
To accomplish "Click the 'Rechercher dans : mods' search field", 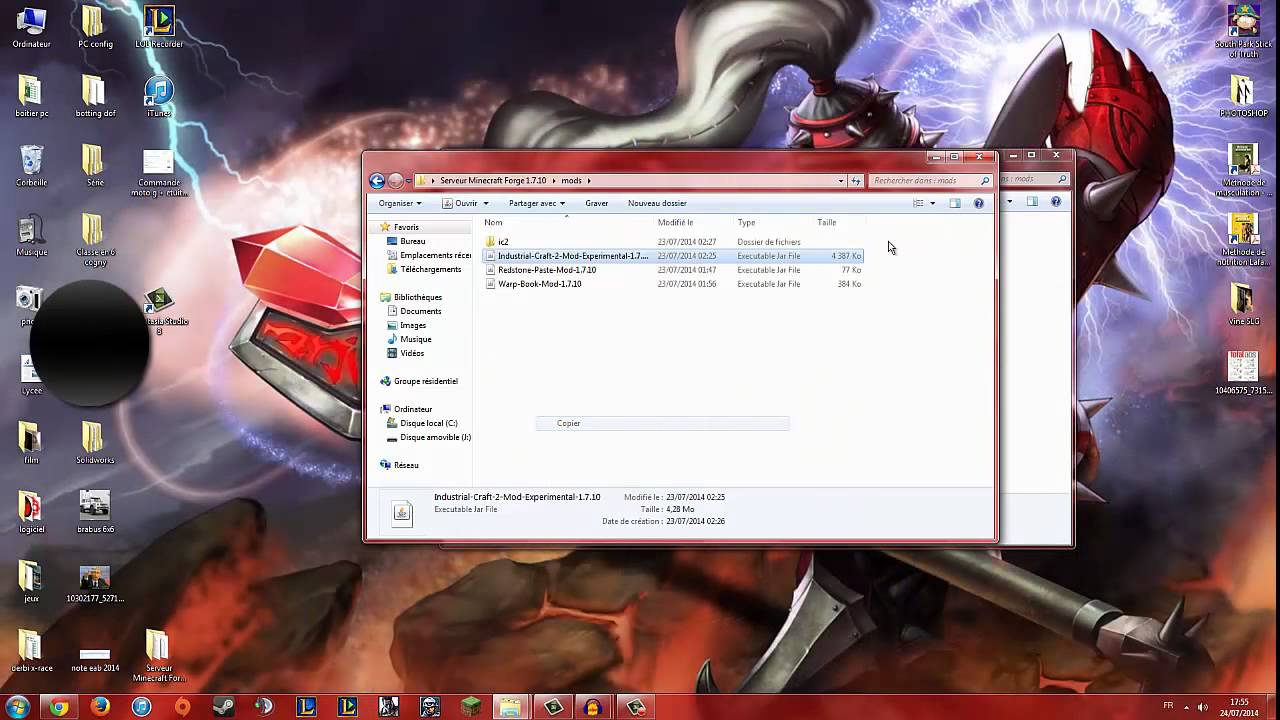I will click(x=929, y=181).
